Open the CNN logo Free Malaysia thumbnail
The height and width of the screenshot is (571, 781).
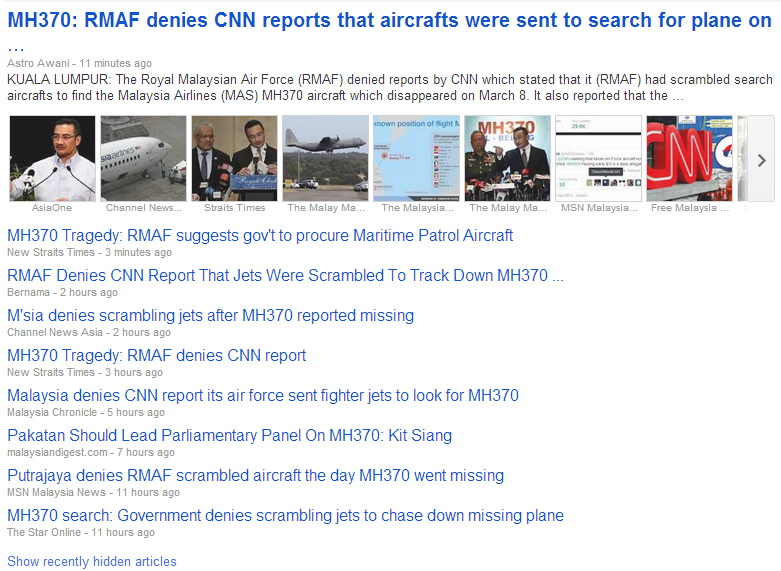[x=690, y=158]
